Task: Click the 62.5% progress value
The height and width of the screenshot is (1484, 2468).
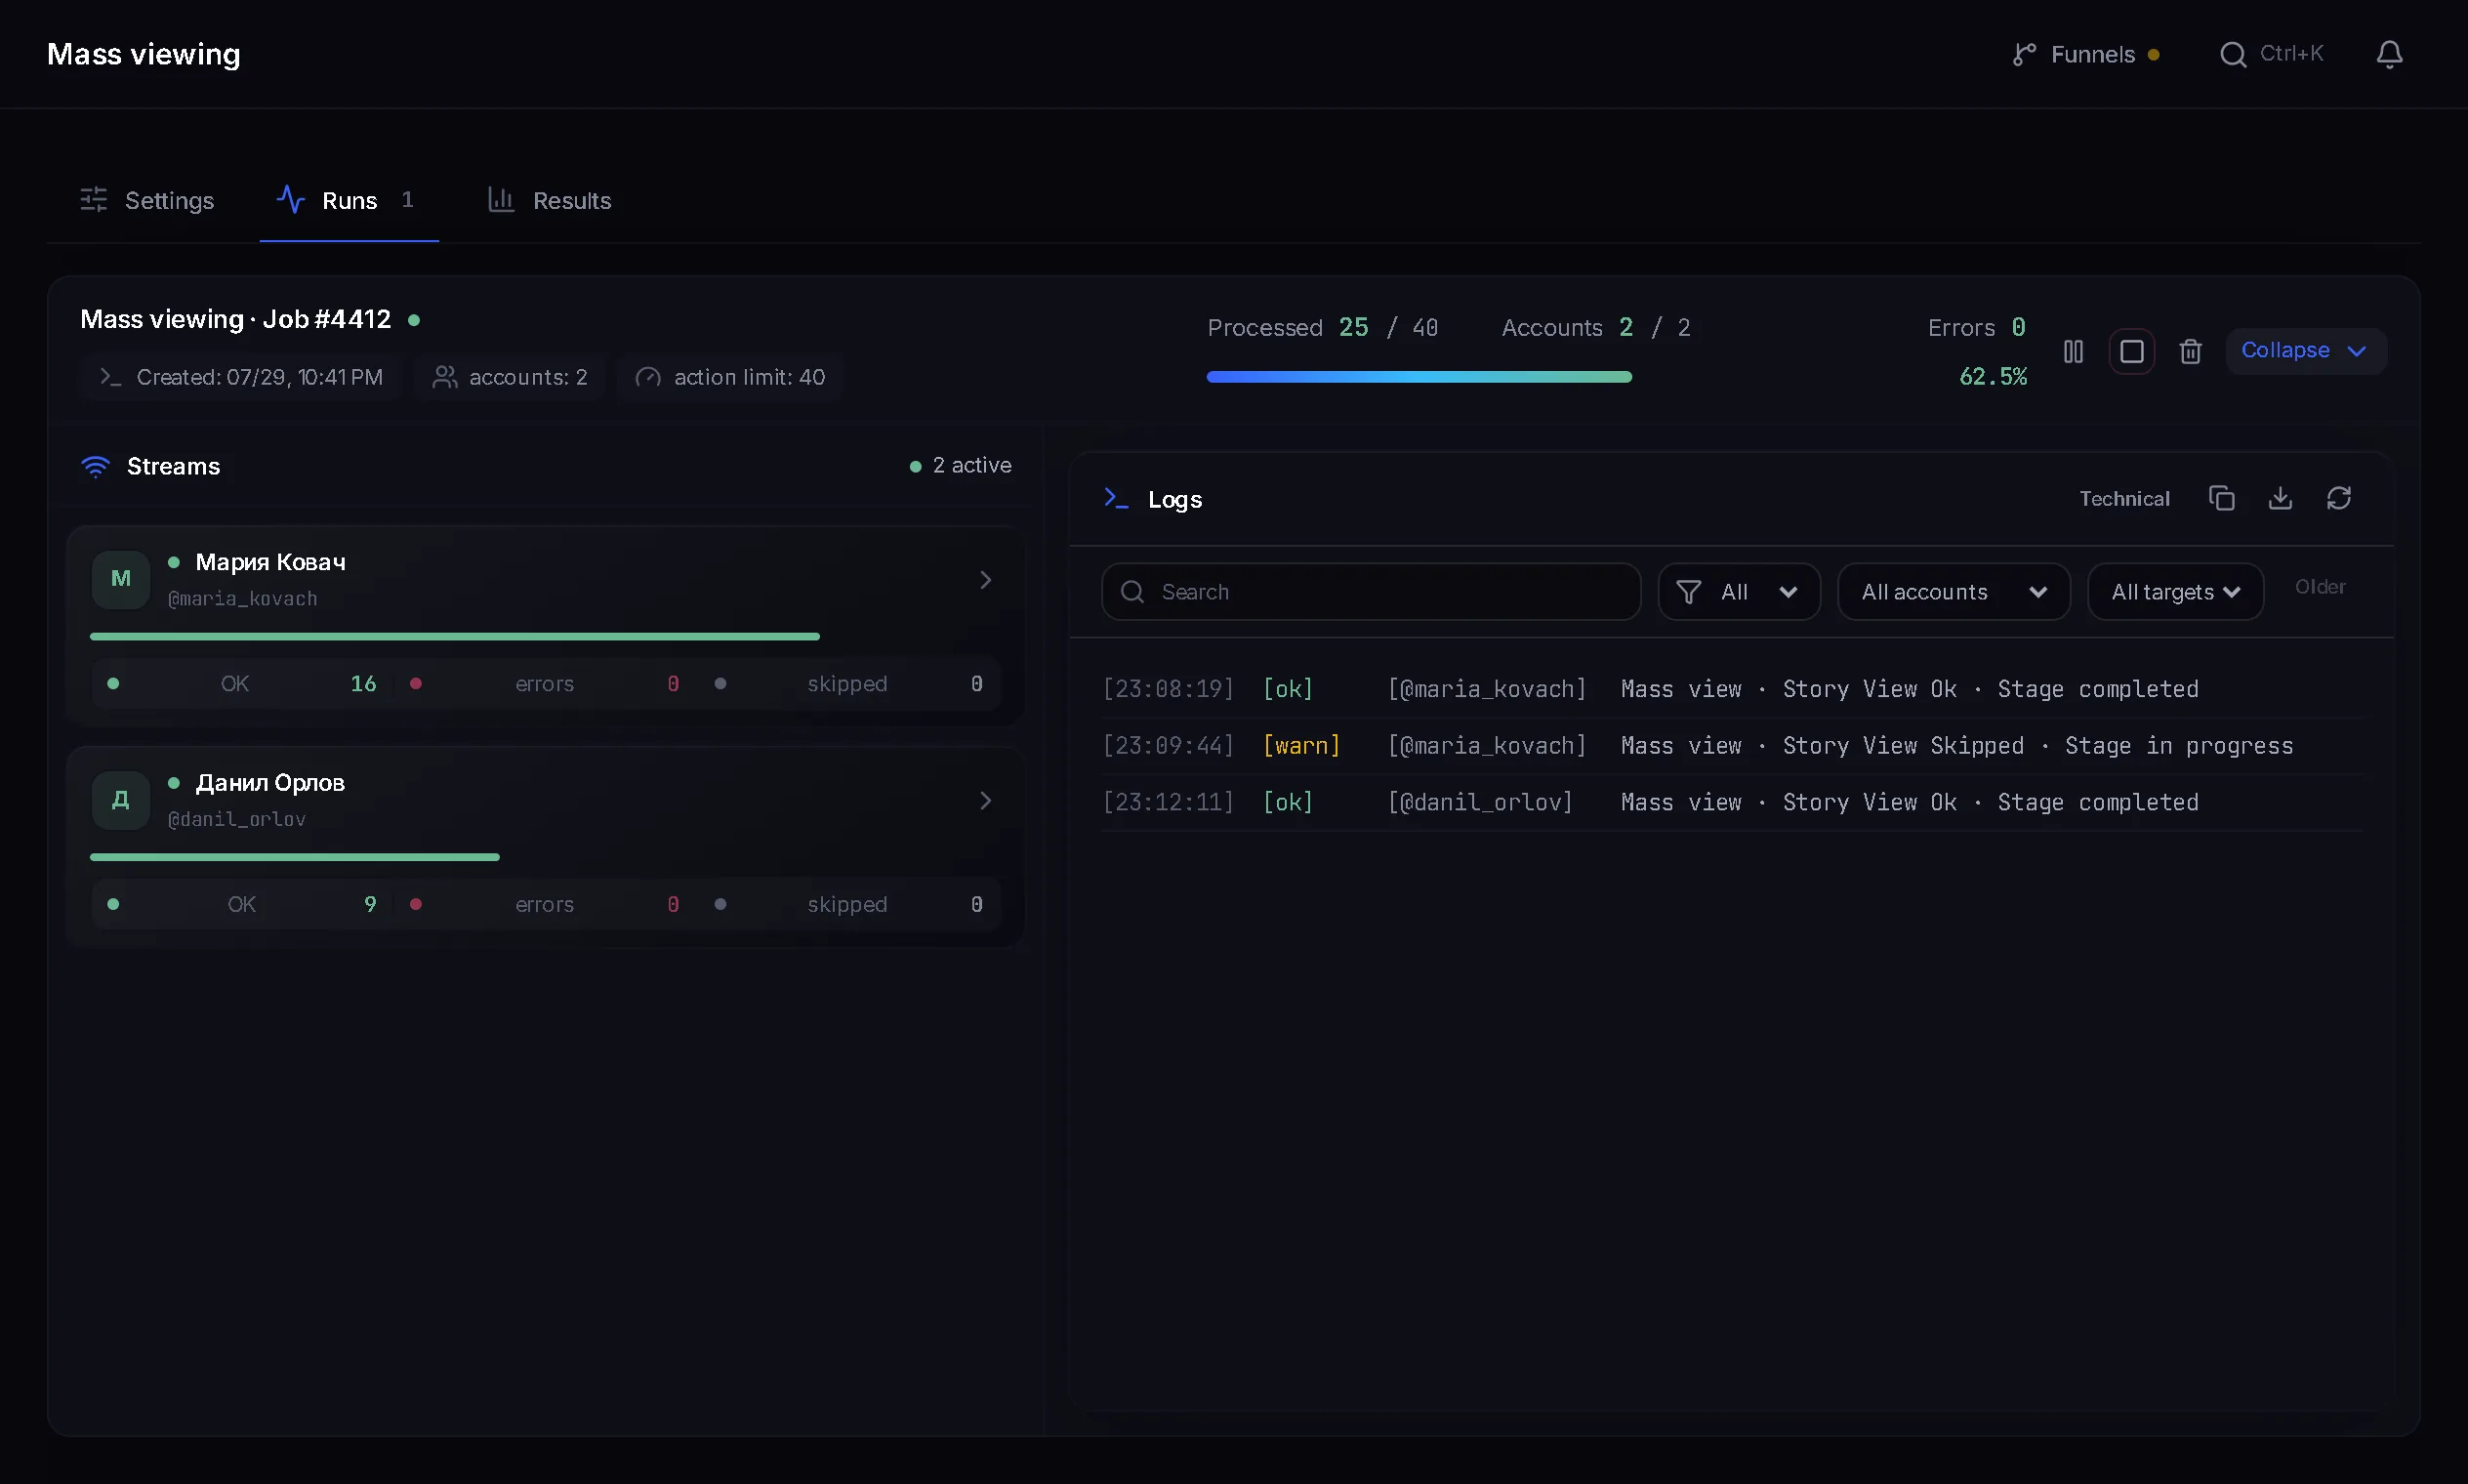Action: click(x=1992, y=377)
